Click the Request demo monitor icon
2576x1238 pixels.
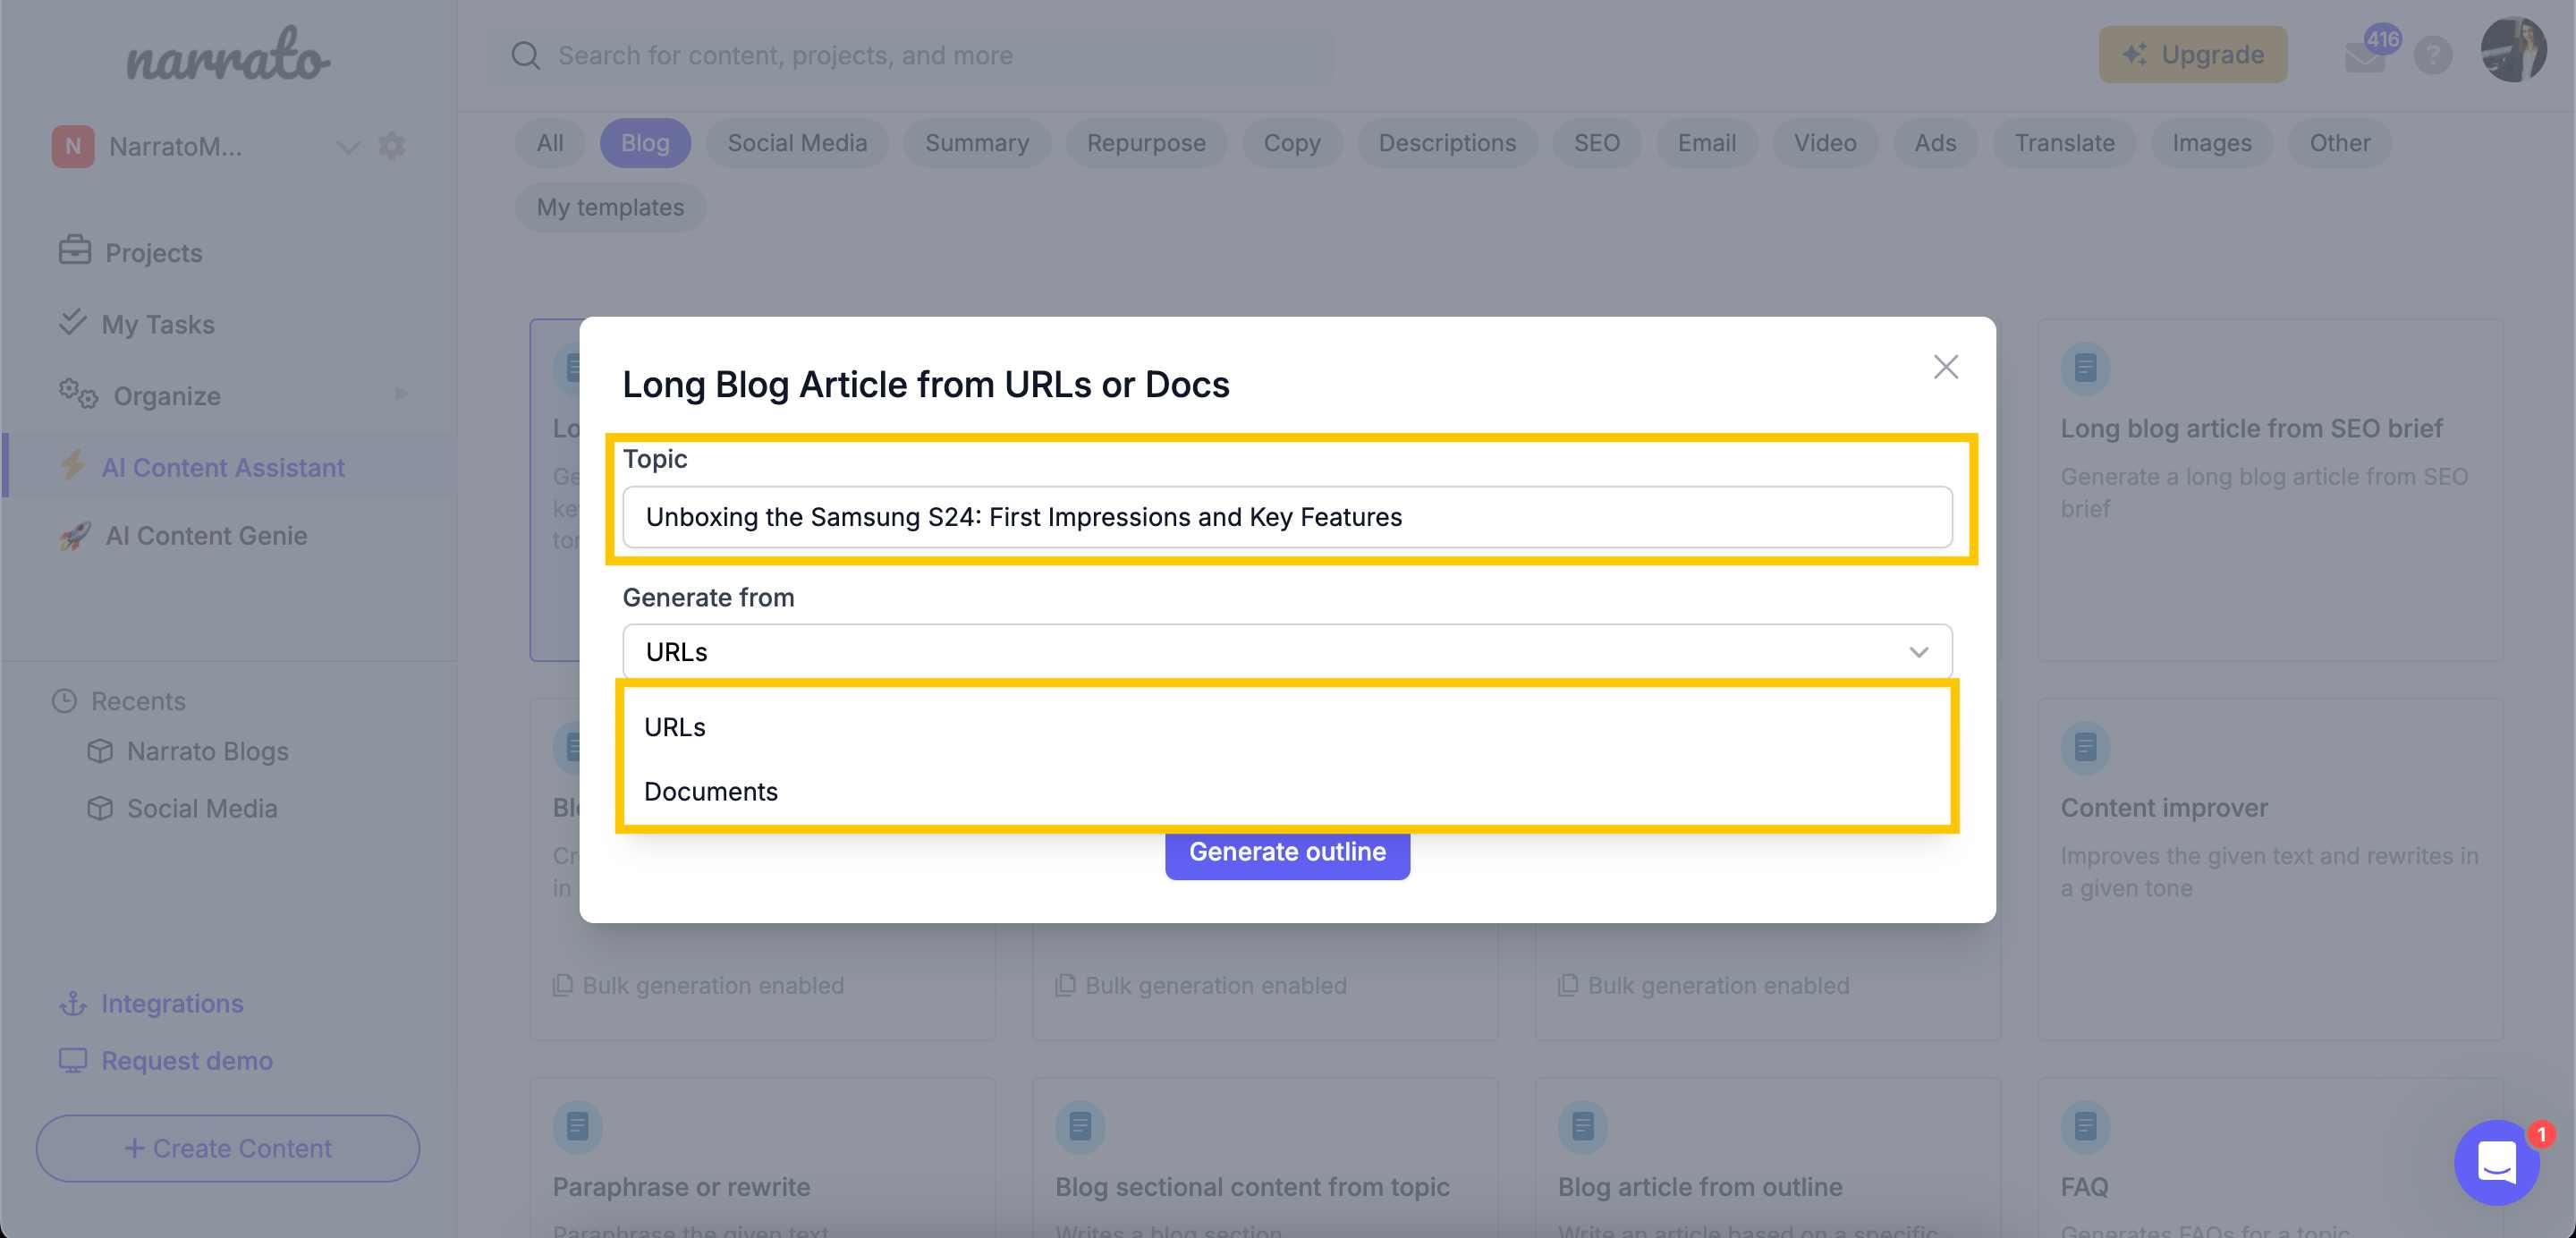coord(73,1059)
